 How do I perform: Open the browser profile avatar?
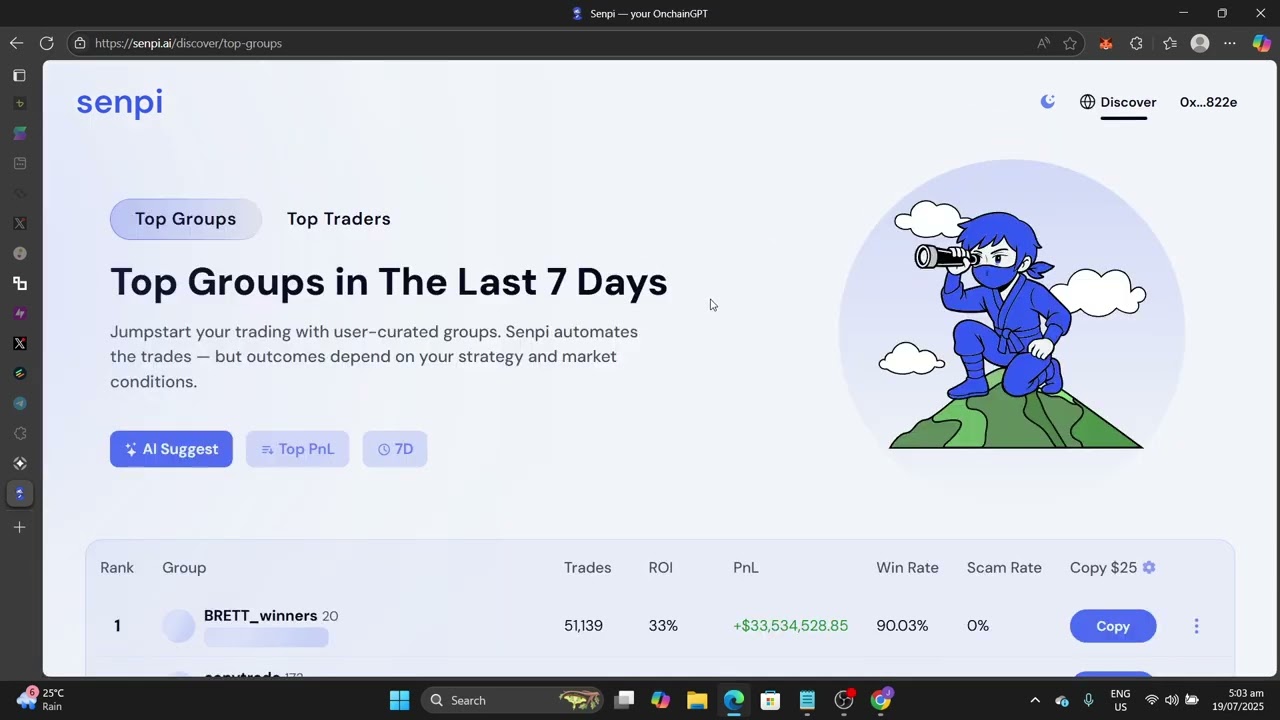pyautogui.click(x=1200, y=43)
